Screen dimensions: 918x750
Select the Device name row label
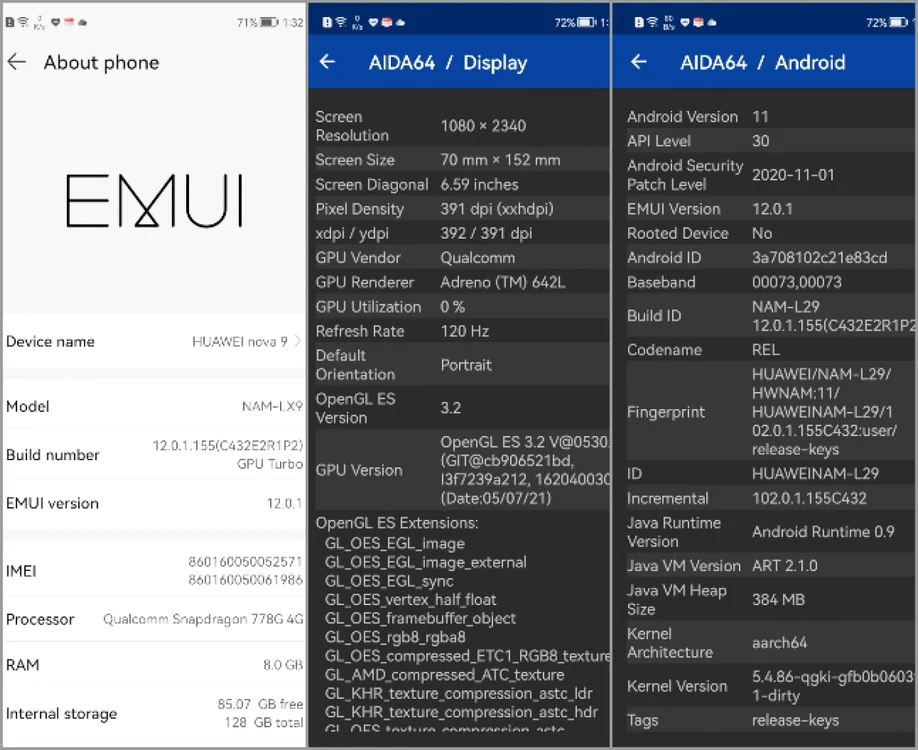50,341
